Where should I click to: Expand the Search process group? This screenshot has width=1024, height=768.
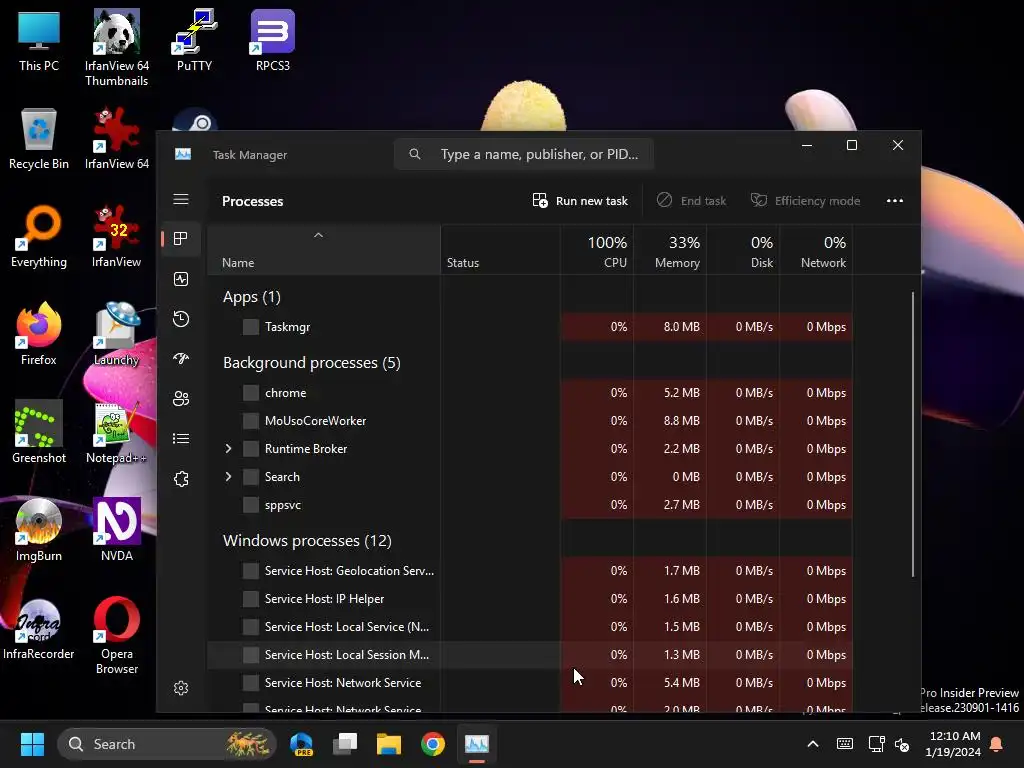coord(228,477)
